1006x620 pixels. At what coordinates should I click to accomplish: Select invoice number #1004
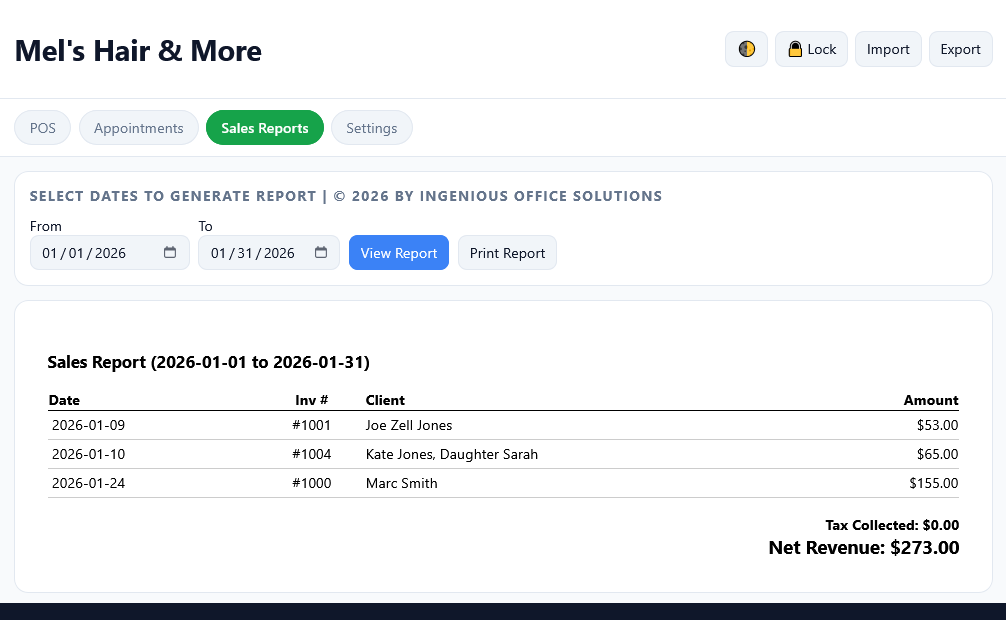312,454
